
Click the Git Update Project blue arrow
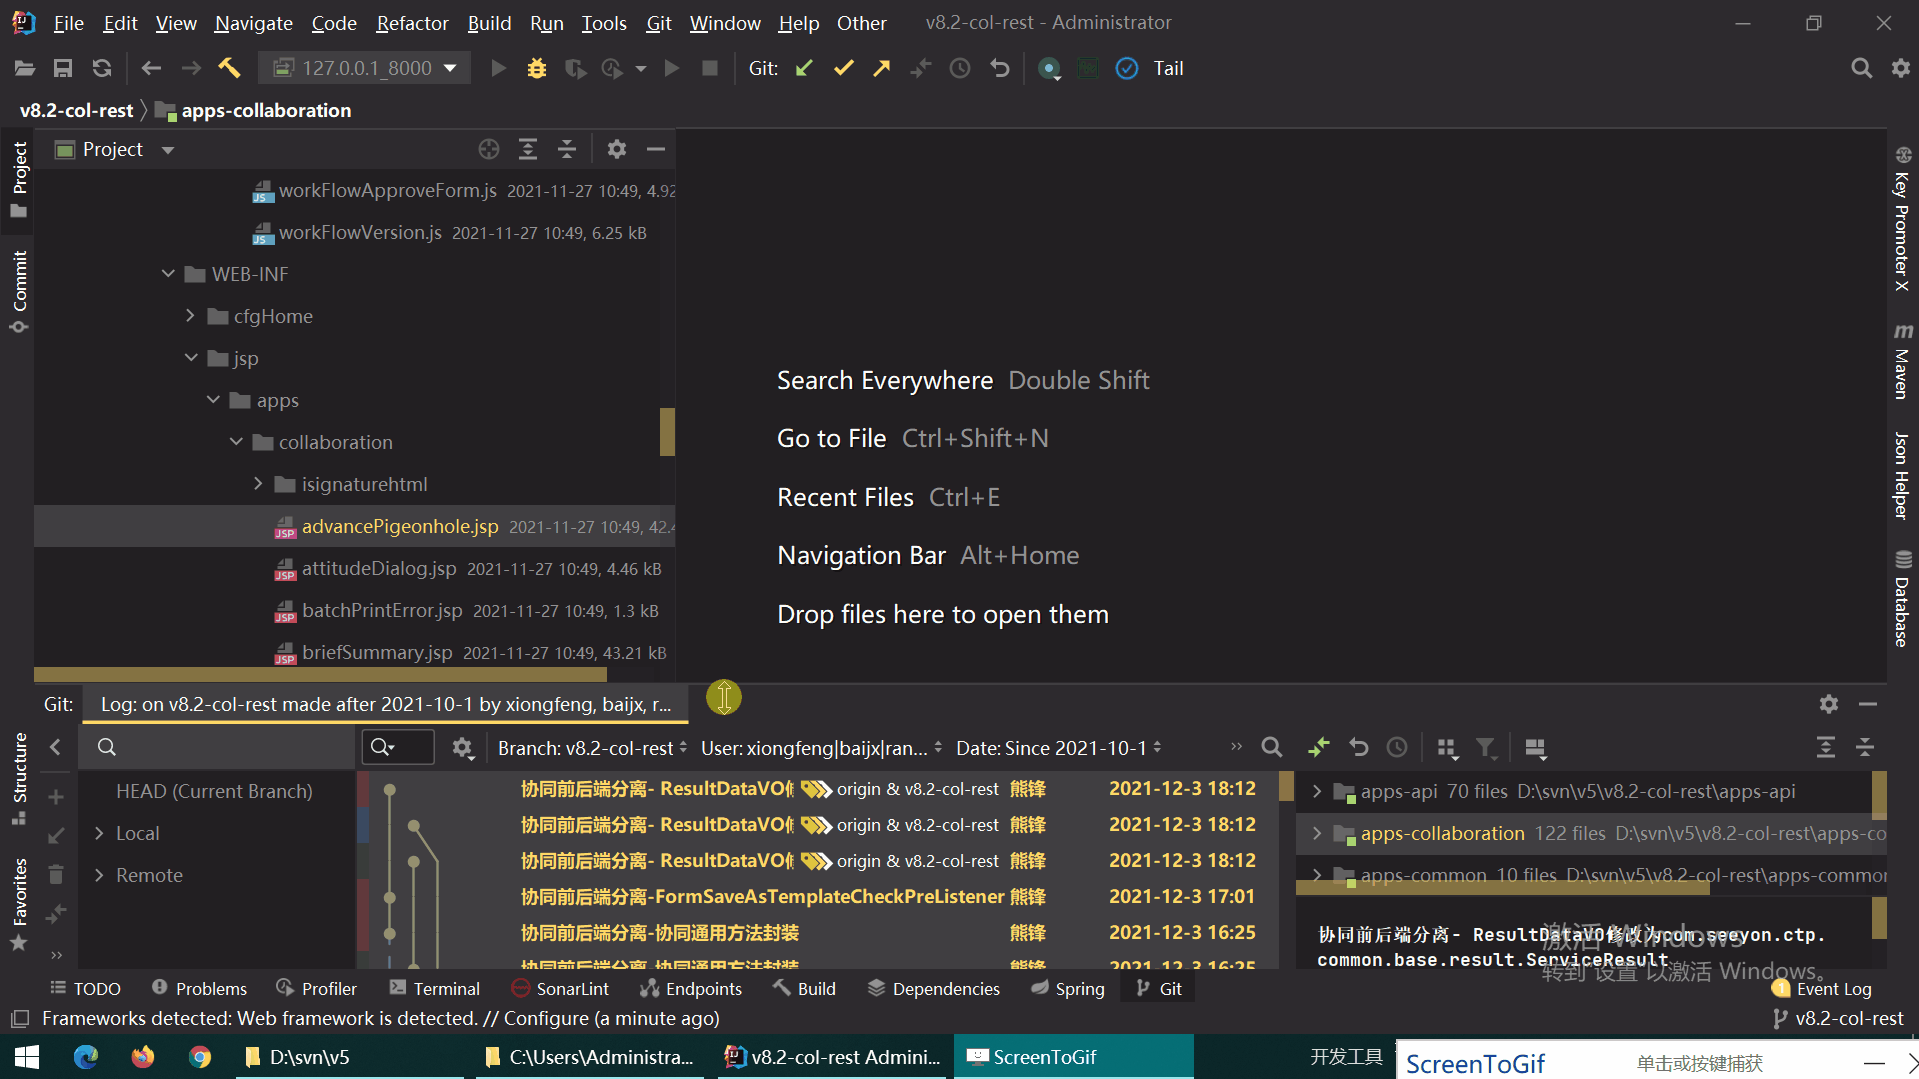tap(804, 68)
